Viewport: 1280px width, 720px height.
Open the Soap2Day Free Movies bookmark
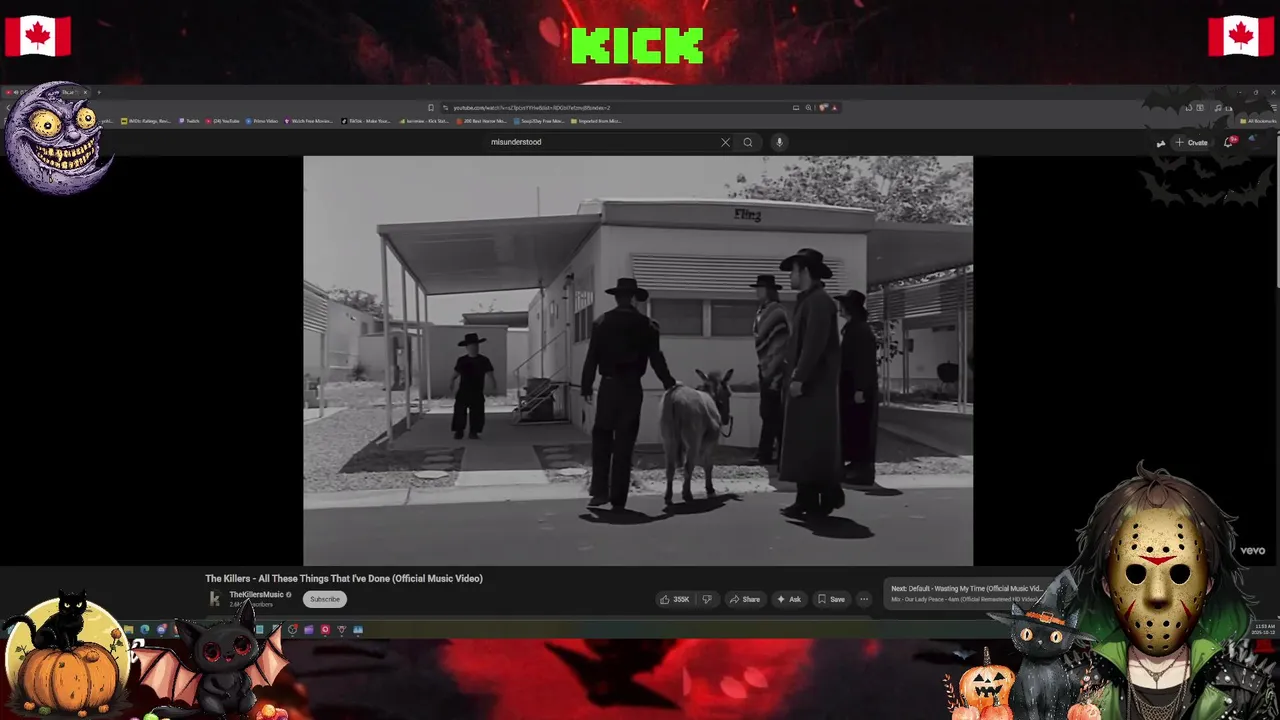point(540,121)
